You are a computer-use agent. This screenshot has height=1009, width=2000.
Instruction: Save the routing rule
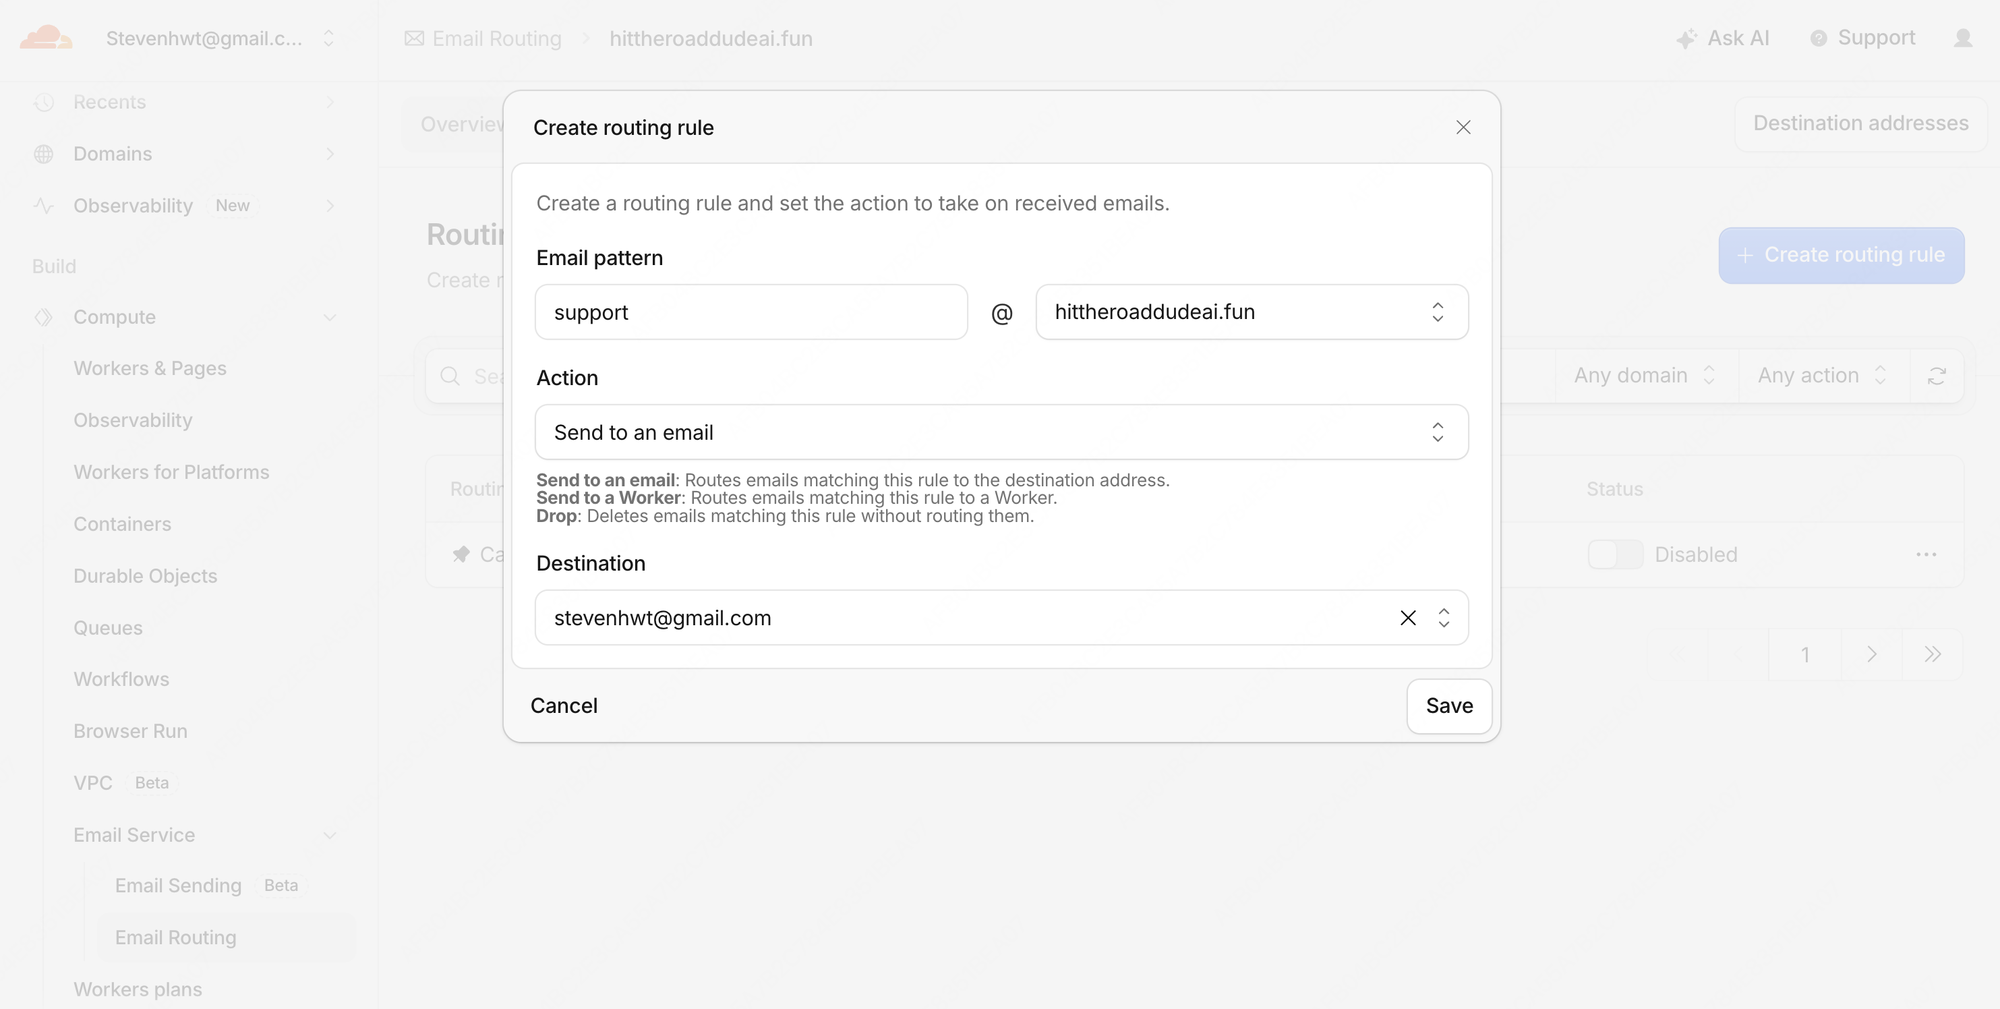[1449, 706]
